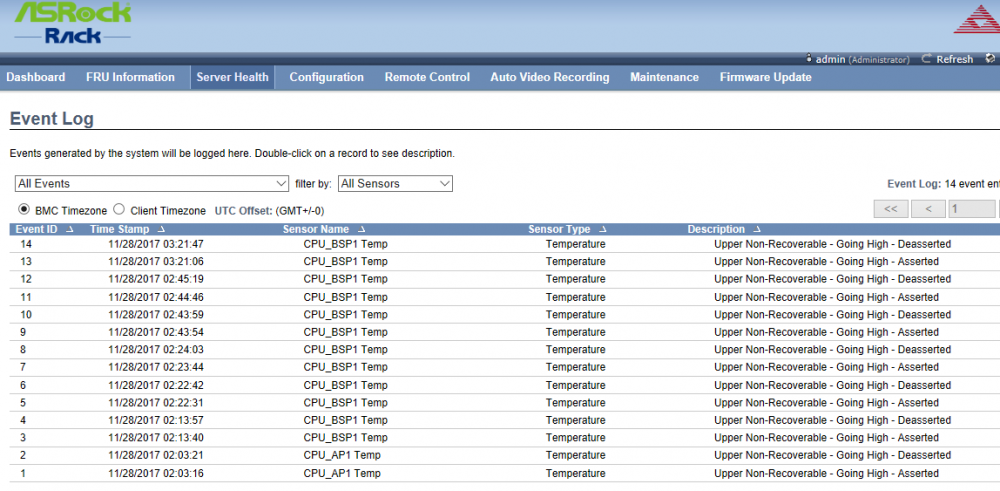Viewport: 1000px width, 491px height.
Task: Click the UTC Offset label
Action: point(243,210)
